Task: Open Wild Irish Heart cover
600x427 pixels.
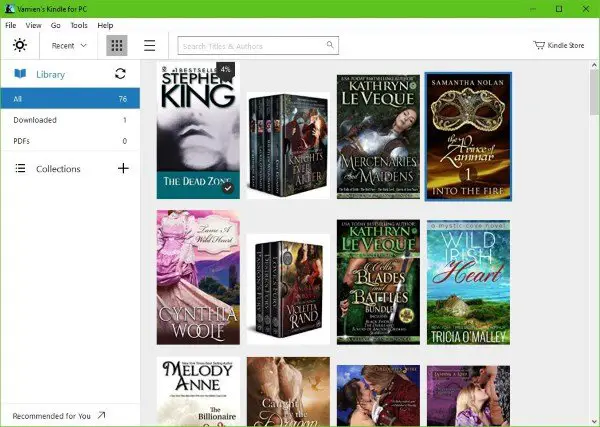Action: tap(468, 282)
